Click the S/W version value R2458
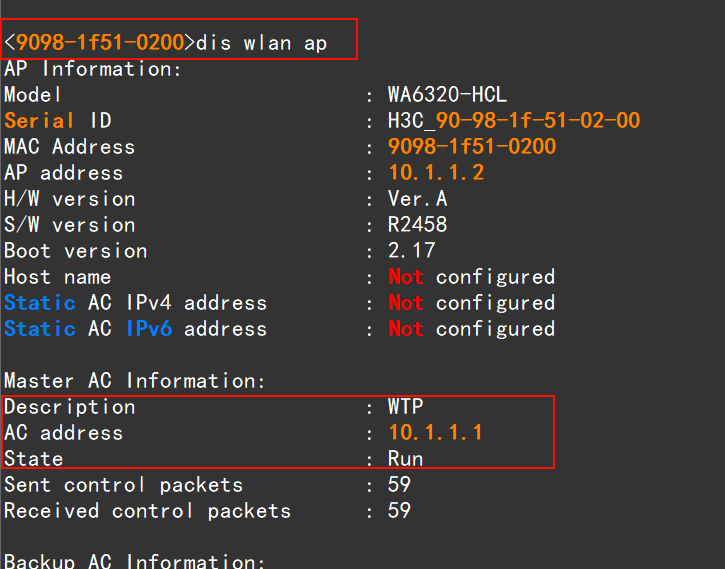The height and width of the screenshot is (569, 725). [x=418, y=225]
